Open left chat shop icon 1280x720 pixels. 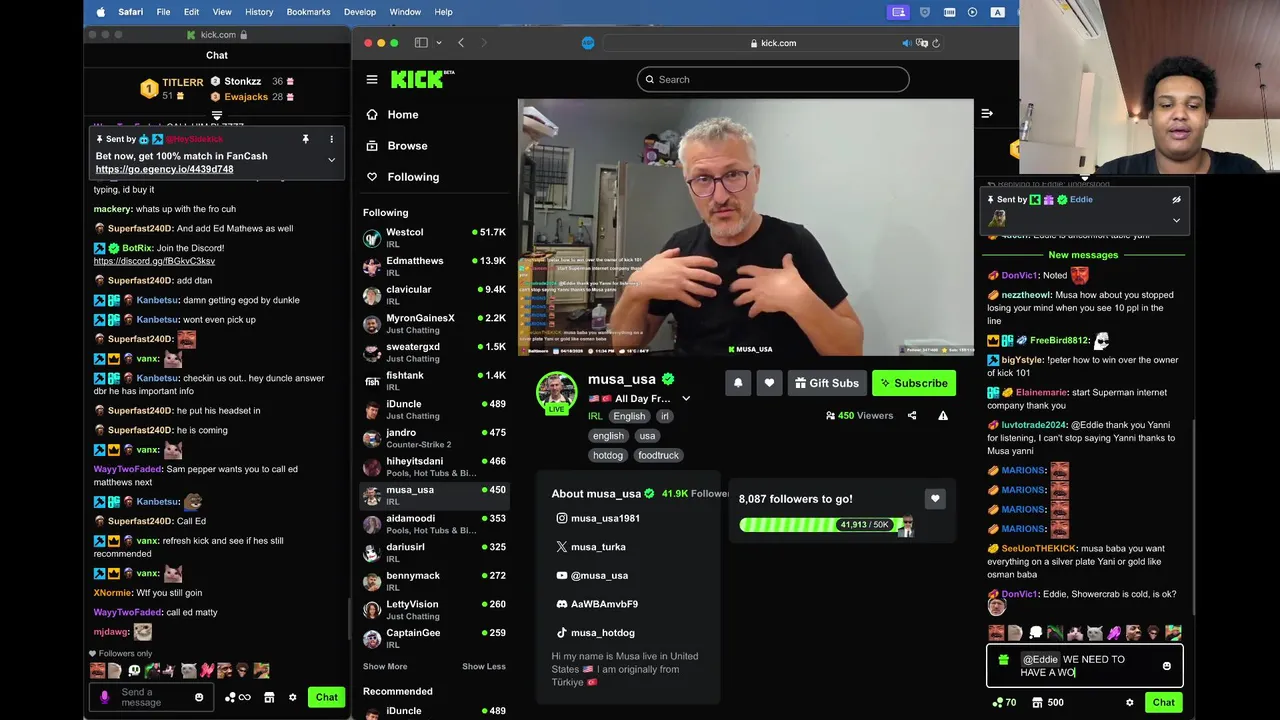click(269, 698)
